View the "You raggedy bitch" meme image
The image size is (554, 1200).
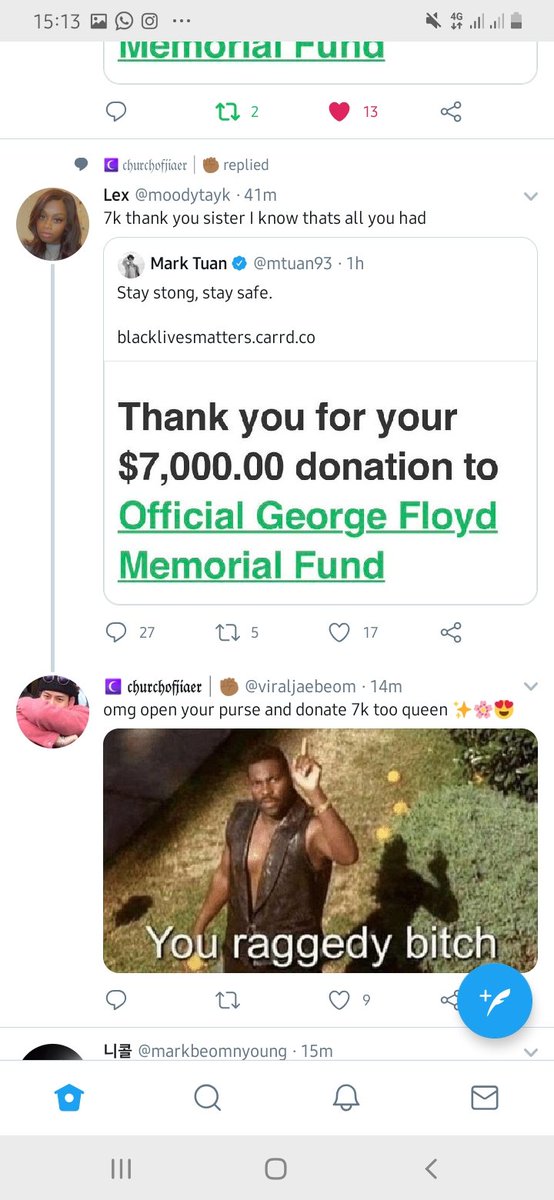click(320, 850)
